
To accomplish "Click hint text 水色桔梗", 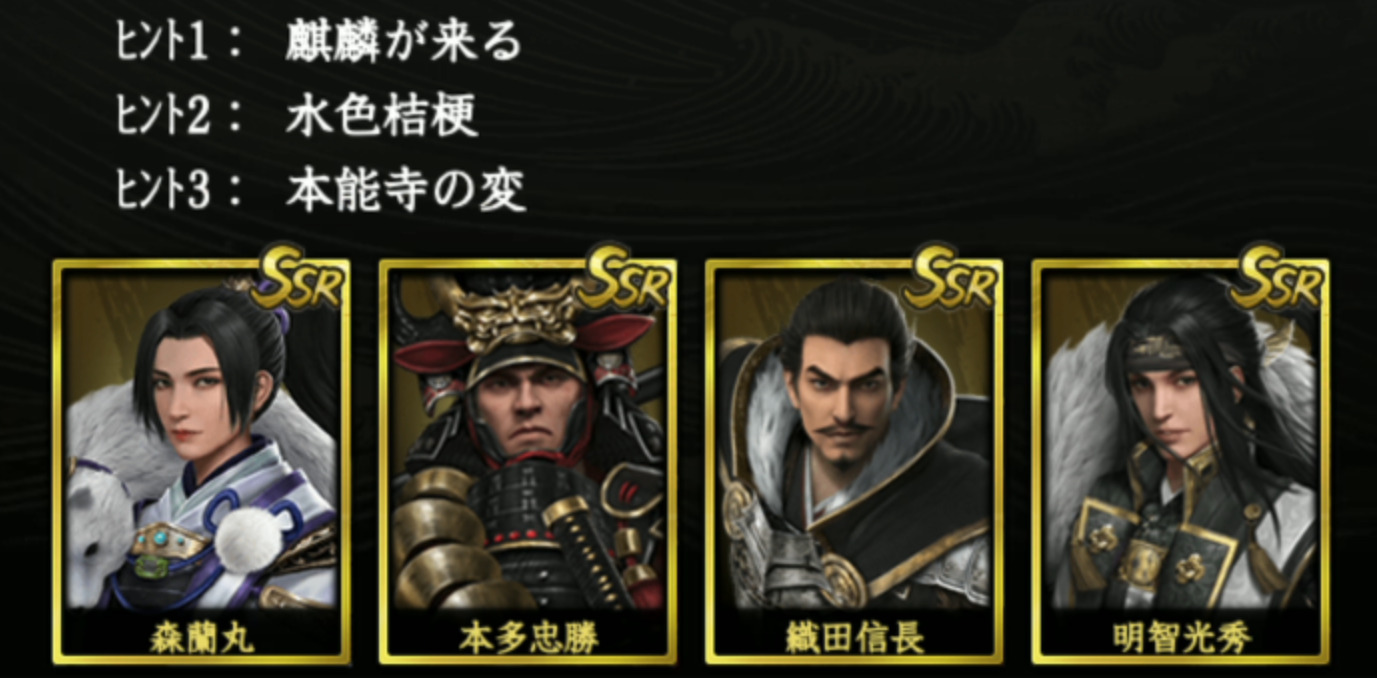I will 382,117.
